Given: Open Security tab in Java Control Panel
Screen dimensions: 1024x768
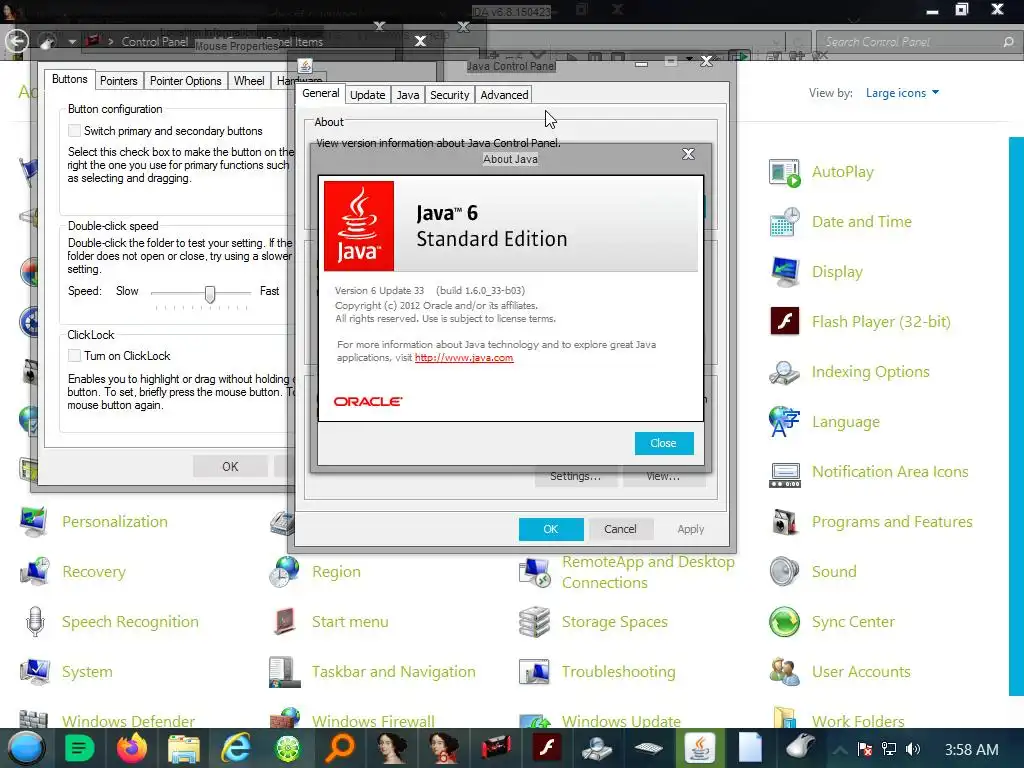Looking at the screenshot, I should click(x=449, y=95).
